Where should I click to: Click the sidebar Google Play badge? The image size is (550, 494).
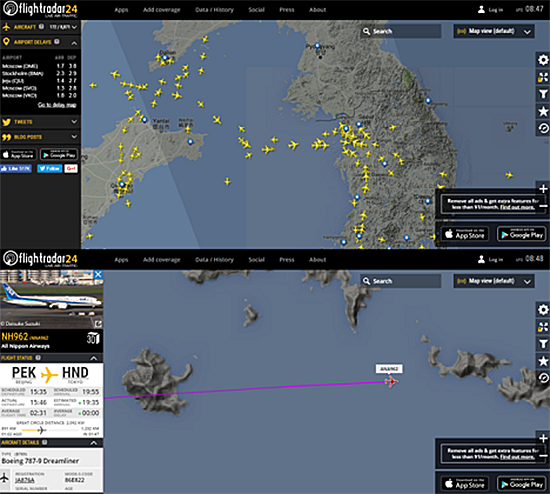(59, 154)
